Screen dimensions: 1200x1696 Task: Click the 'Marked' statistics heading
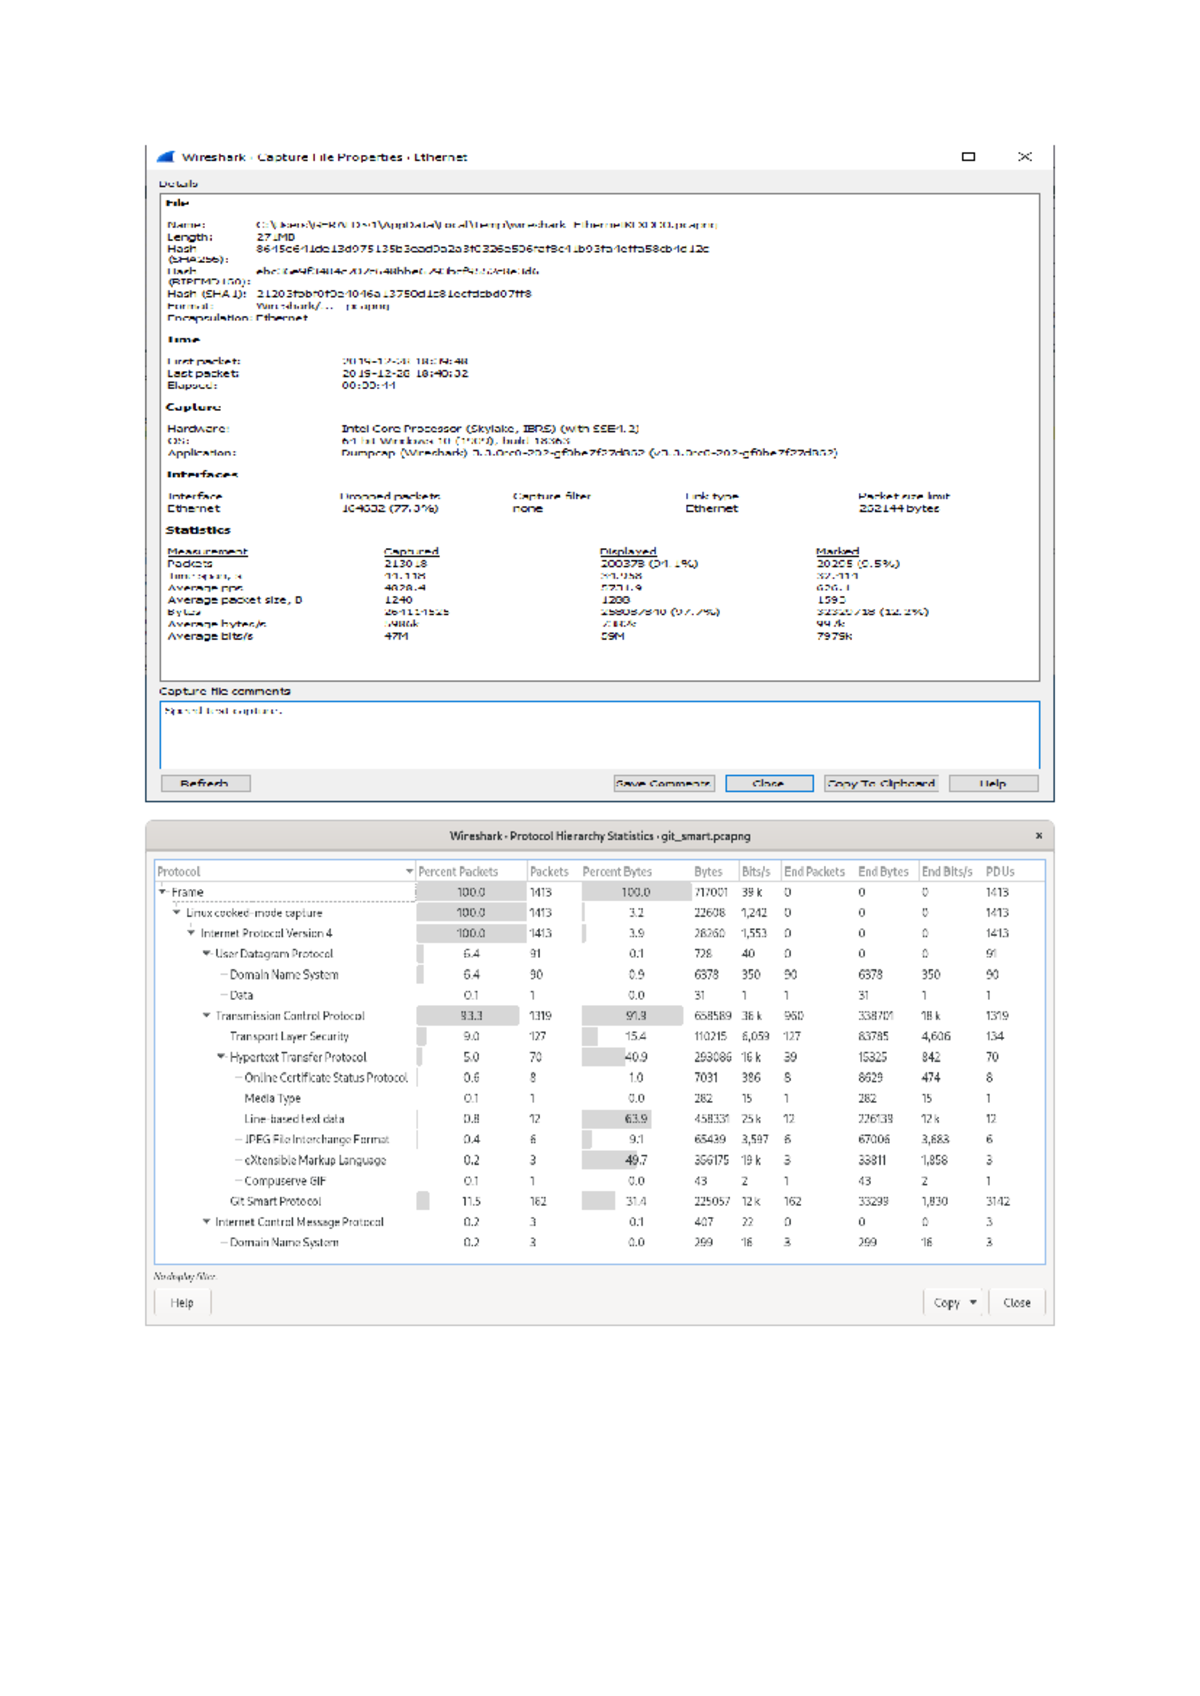[837, 552]
